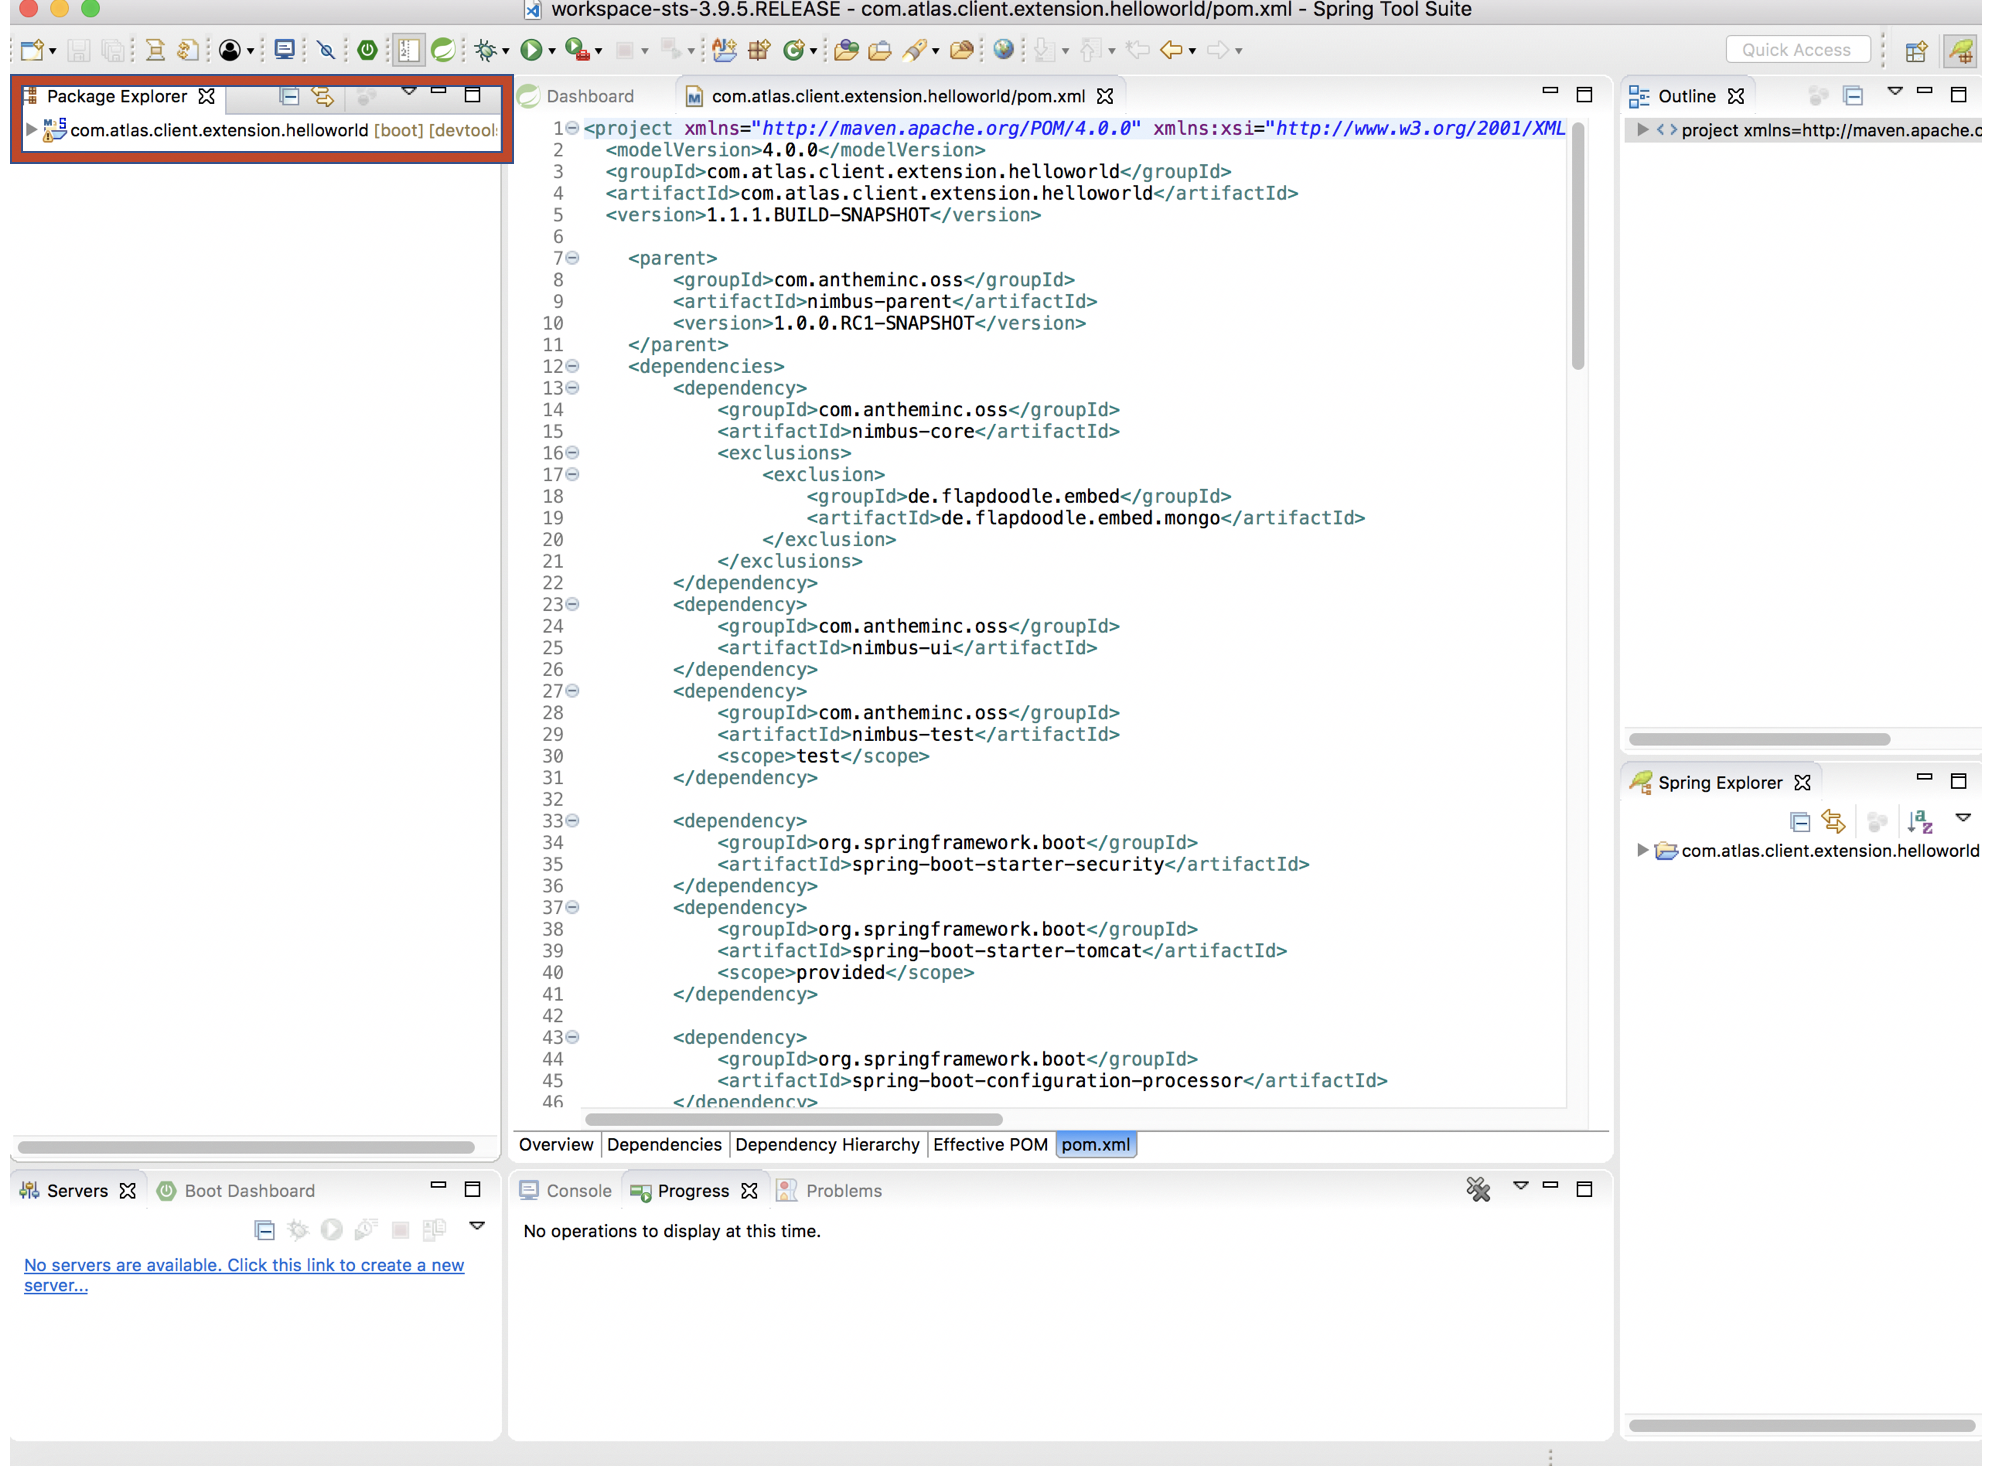Switch to the Dashboard editor tab

[577, 96]
